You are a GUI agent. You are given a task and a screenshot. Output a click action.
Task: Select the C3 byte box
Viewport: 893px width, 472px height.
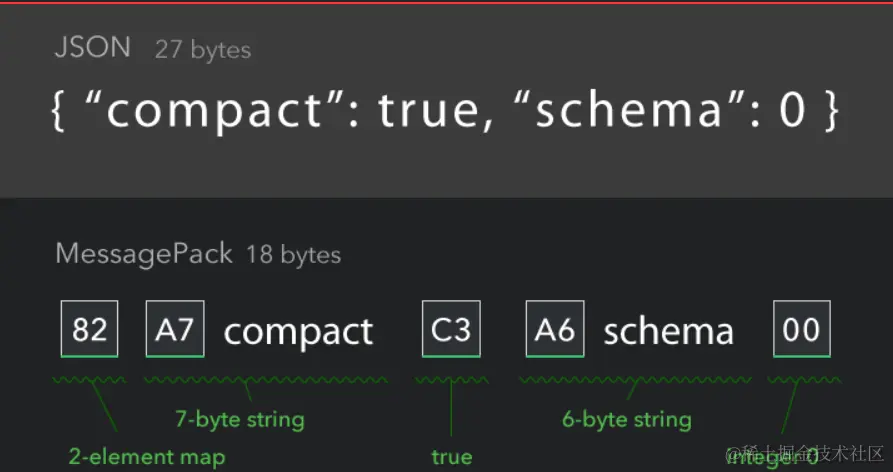[x=451, y=329]
